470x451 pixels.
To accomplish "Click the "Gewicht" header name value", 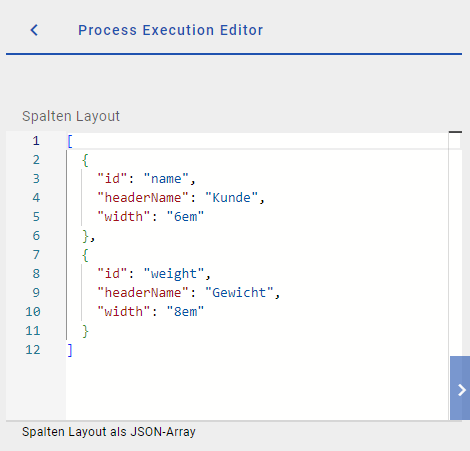I will click(x=239, y=293).
